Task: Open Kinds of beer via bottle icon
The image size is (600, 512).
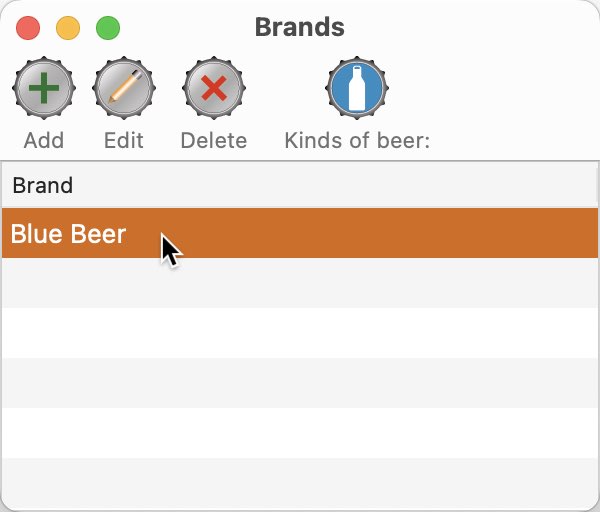Action: coord(357,88)
